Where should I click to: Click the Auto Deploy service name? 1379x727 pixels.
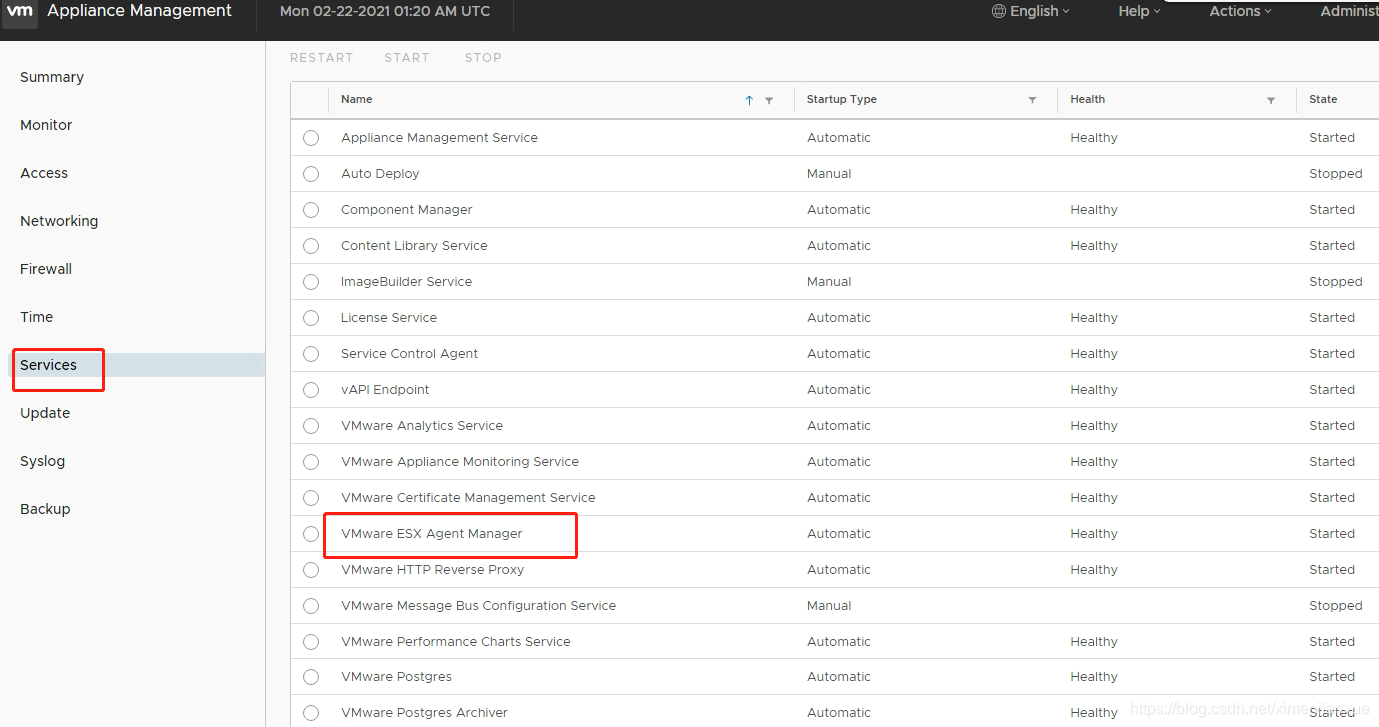pyautogui.click(x=380, y=174)
